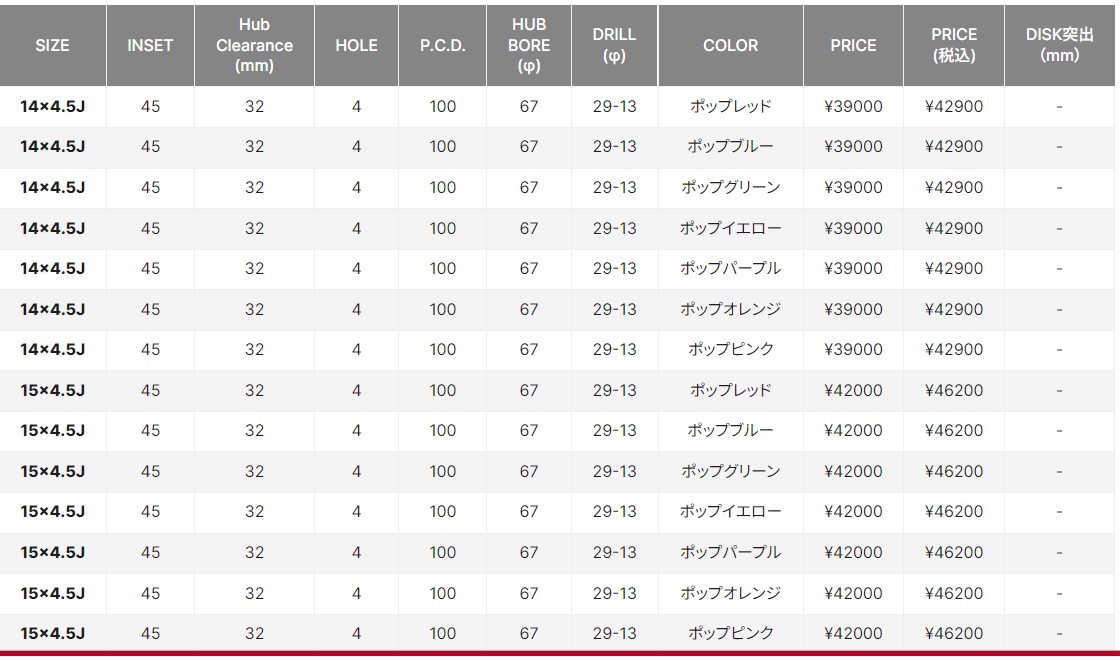Click the COLOR column header
This screenshot has height=661, width=1120.
[731, 45]
